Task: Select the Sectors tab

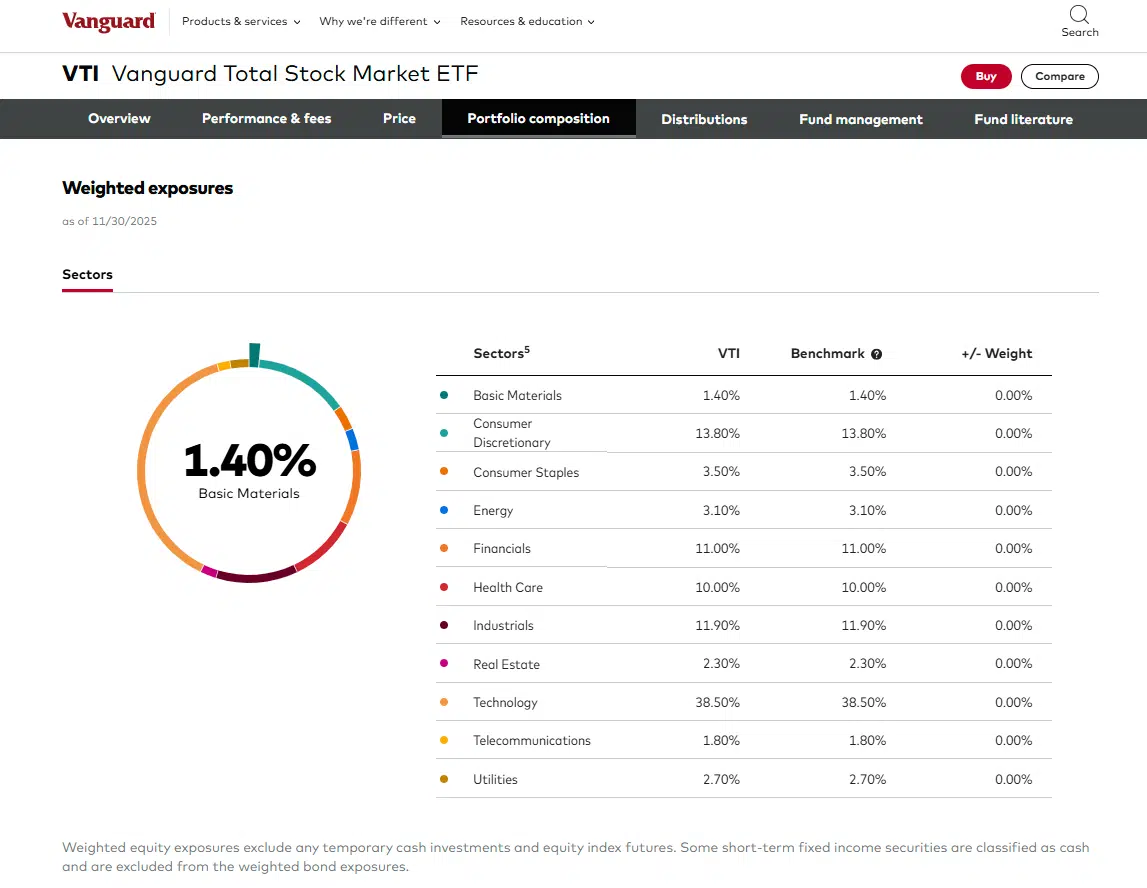Action: point(87,274)
